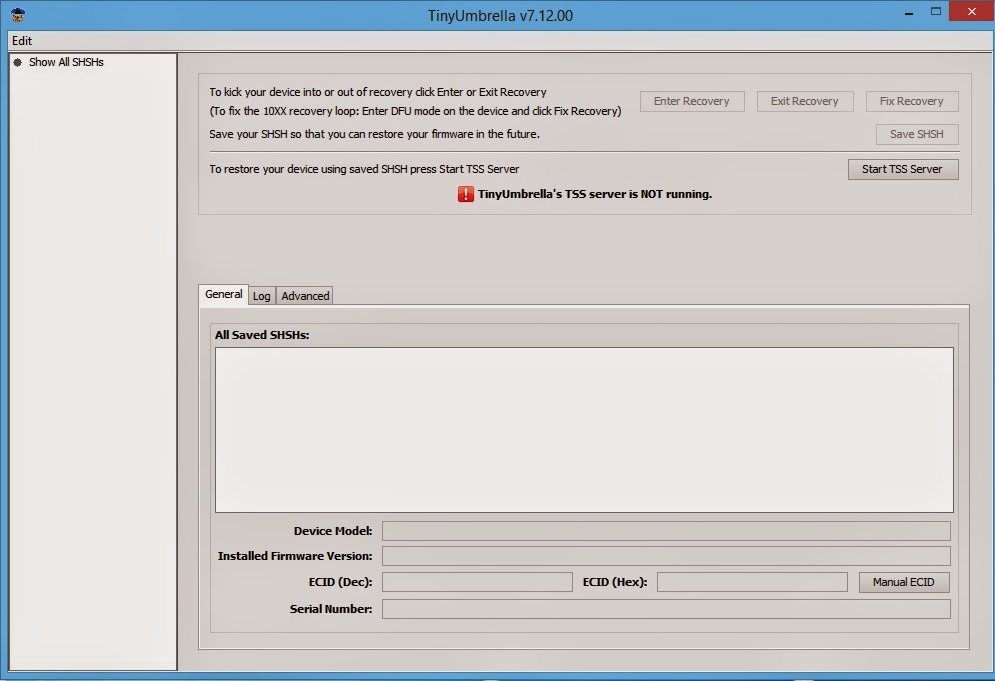Start the TSS Server

[903, 169]
